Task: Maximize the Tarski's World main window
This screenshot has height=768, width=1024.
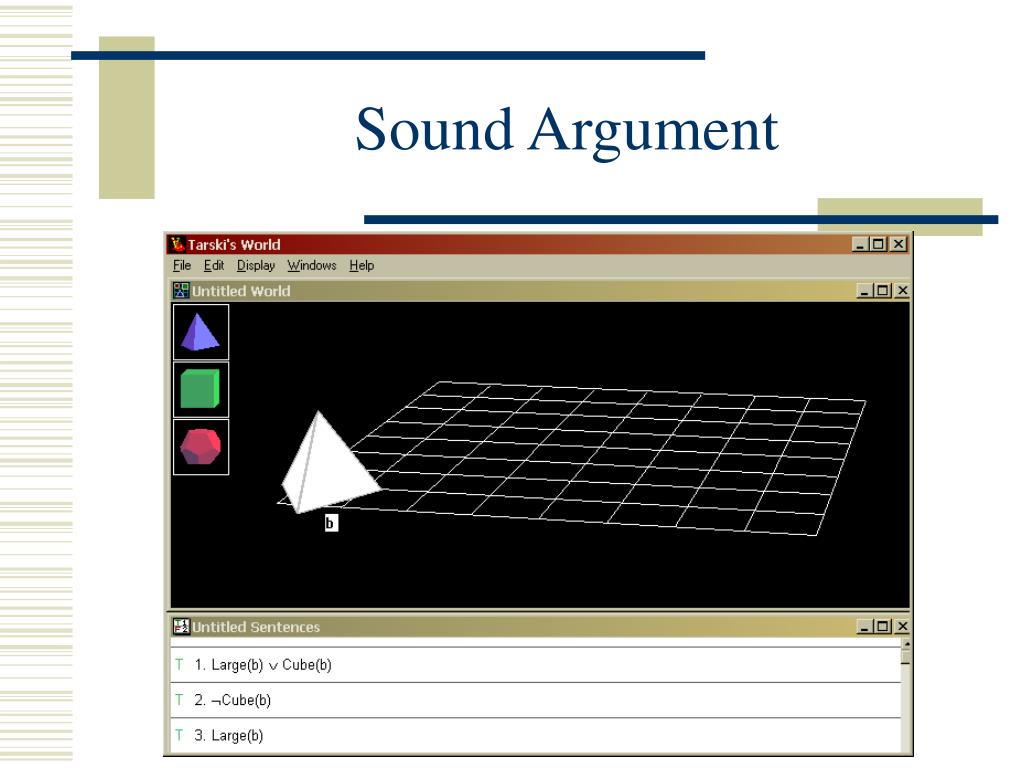Action: coord(878,244)
